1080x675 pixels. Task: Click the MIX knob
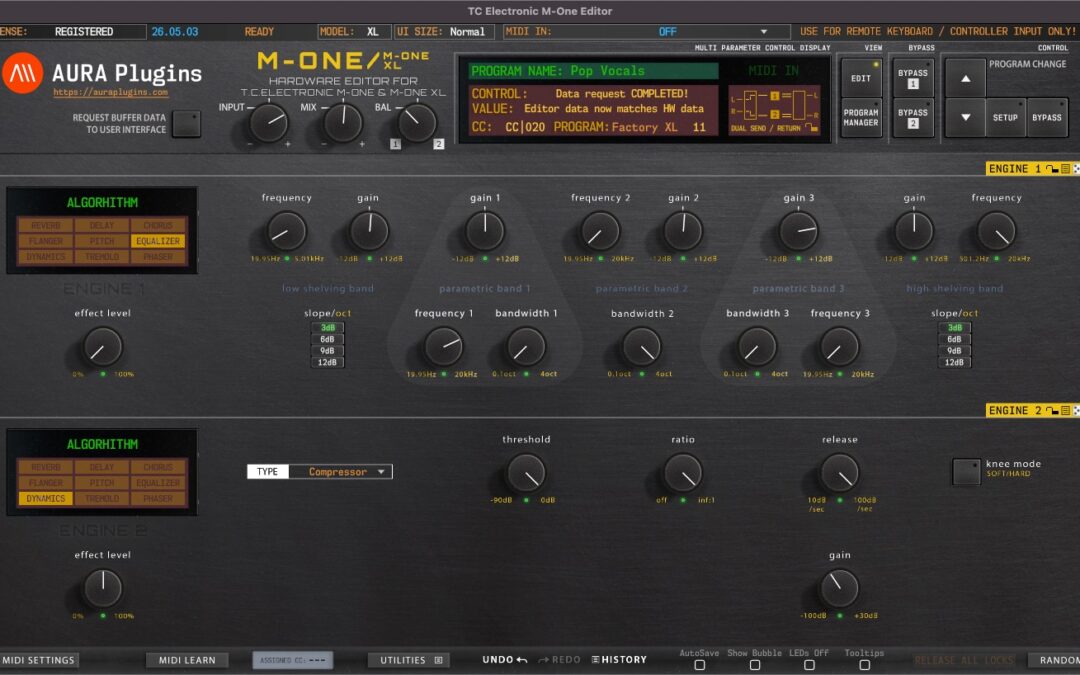[342, 123]
